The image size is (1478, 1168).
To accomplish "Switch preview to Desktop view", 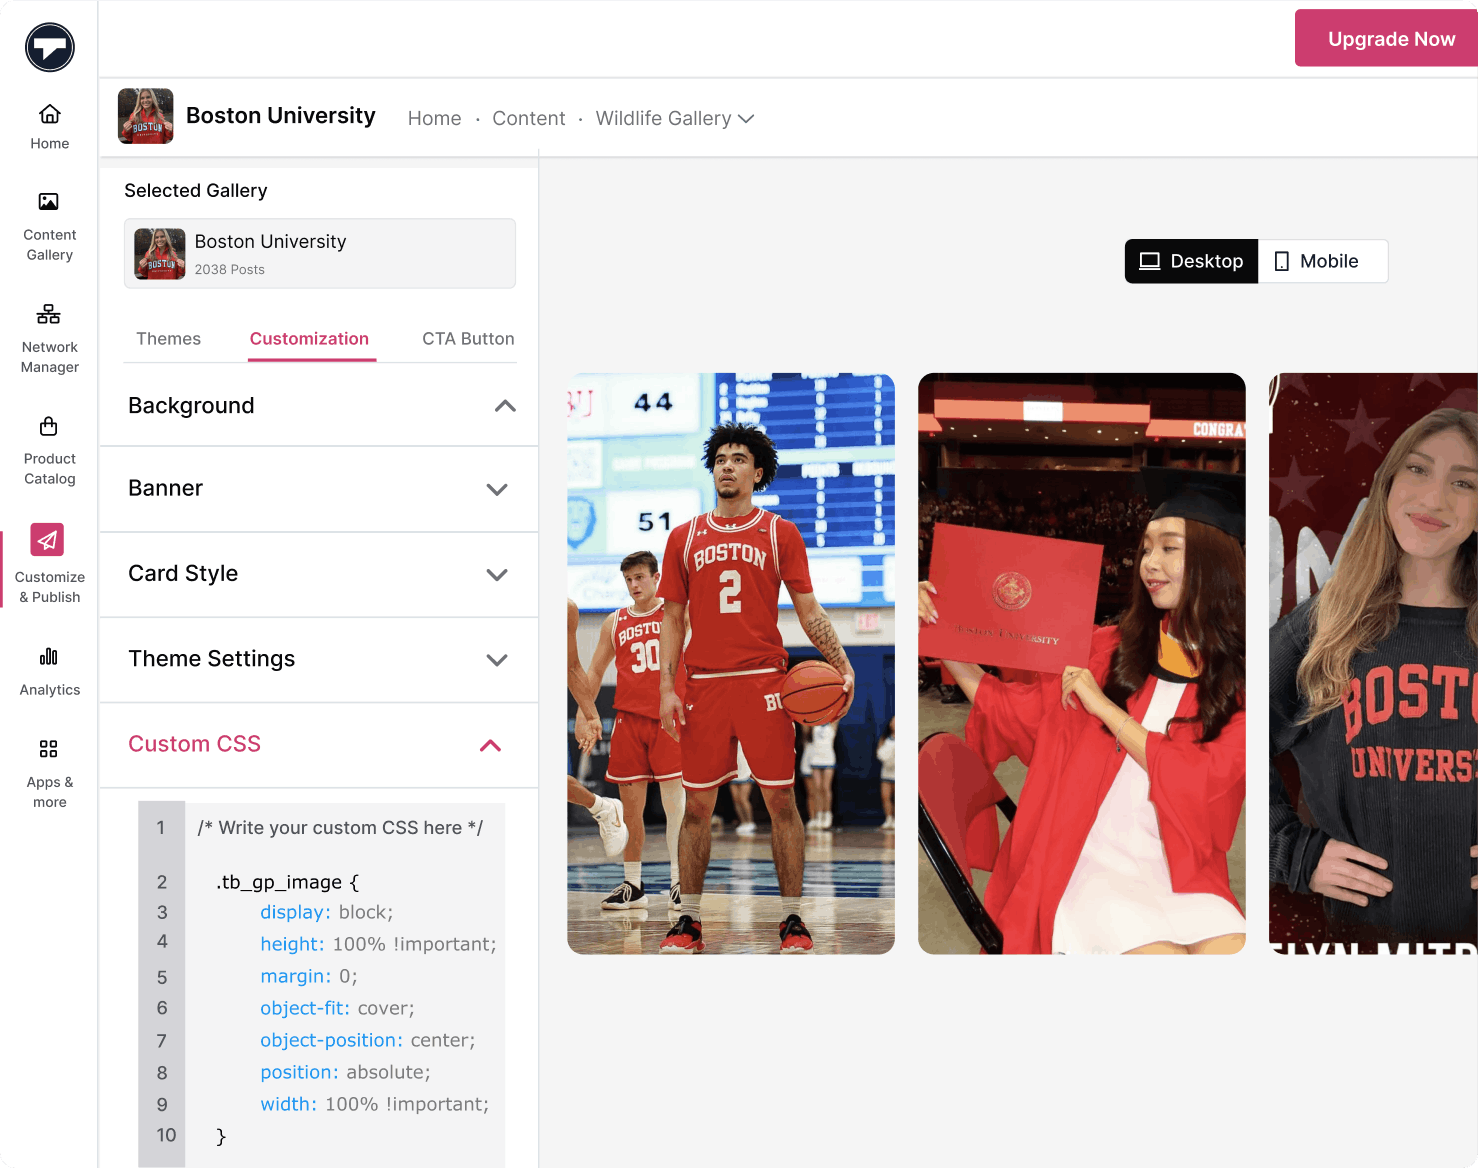I will (1191, 261).
